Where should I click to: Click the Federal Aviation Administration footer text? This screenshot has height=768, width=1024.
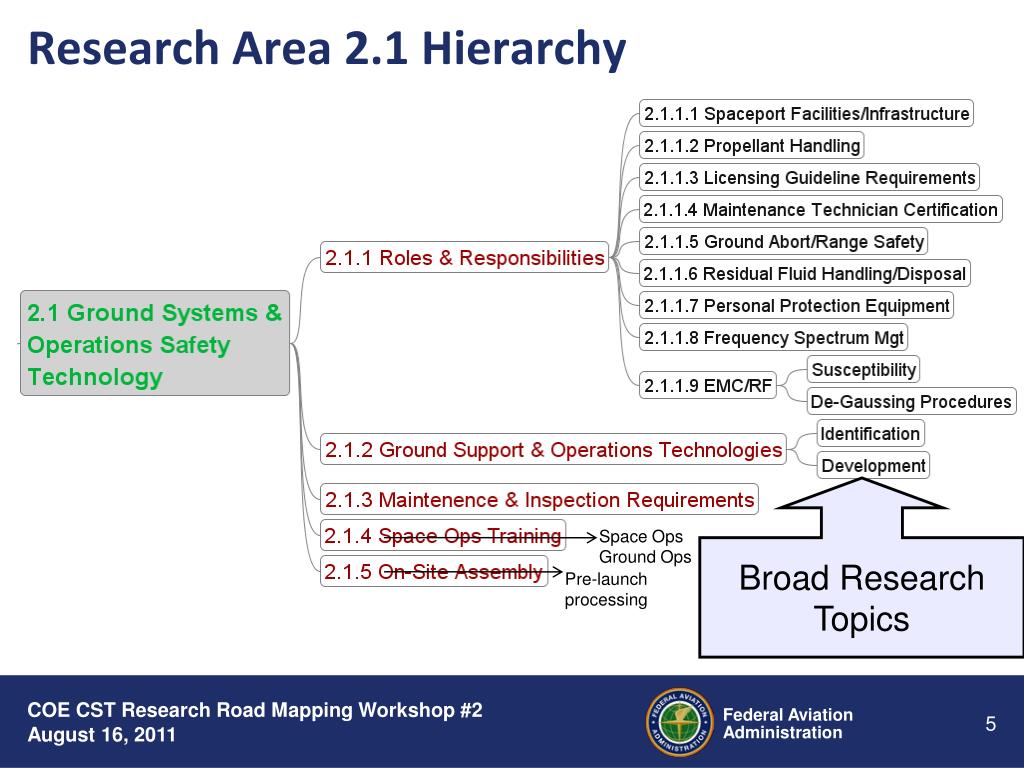click(788, 724)
